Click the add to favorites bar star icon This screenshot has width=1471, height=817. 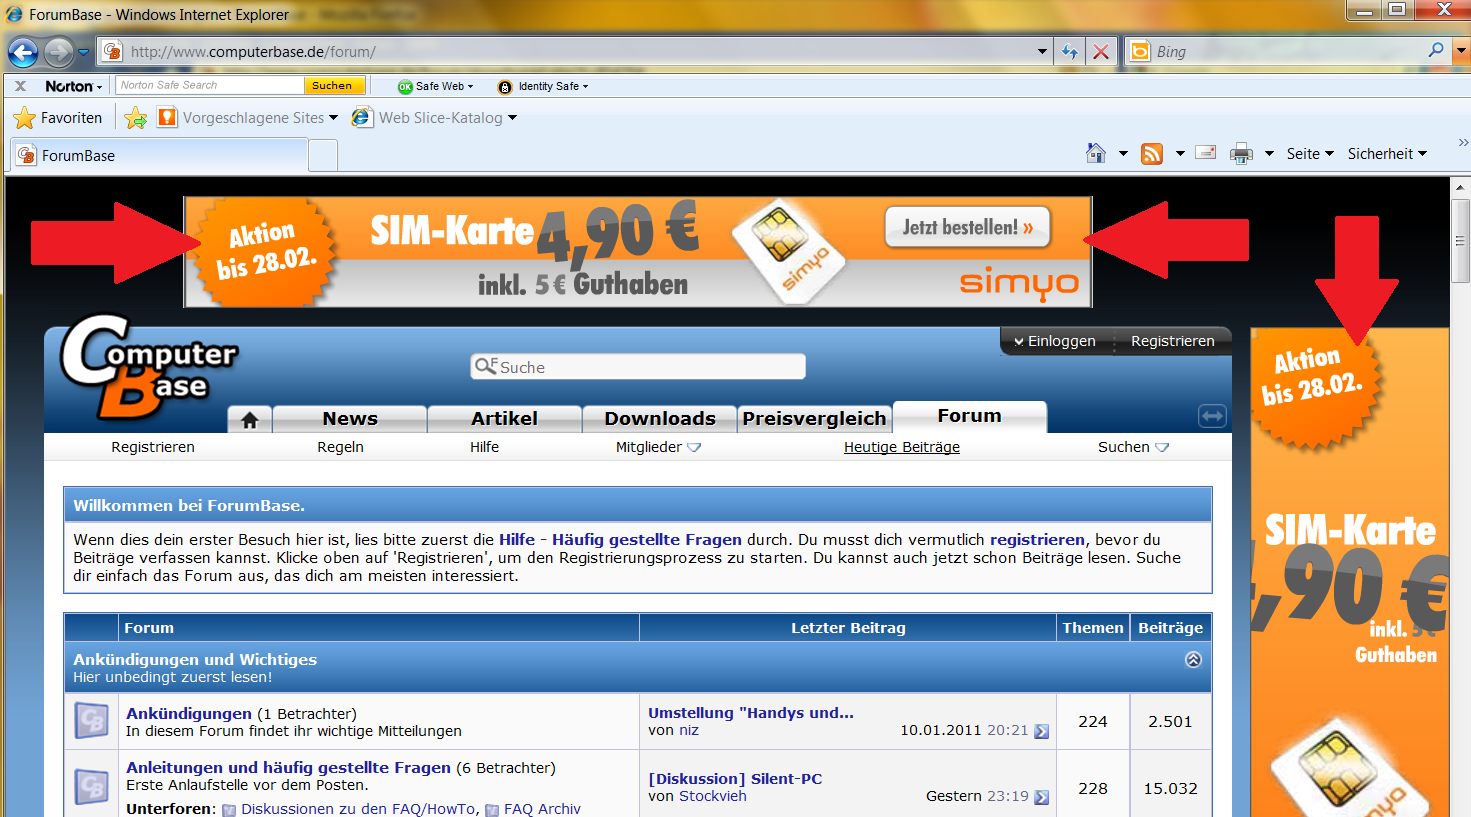click(136, 118)
